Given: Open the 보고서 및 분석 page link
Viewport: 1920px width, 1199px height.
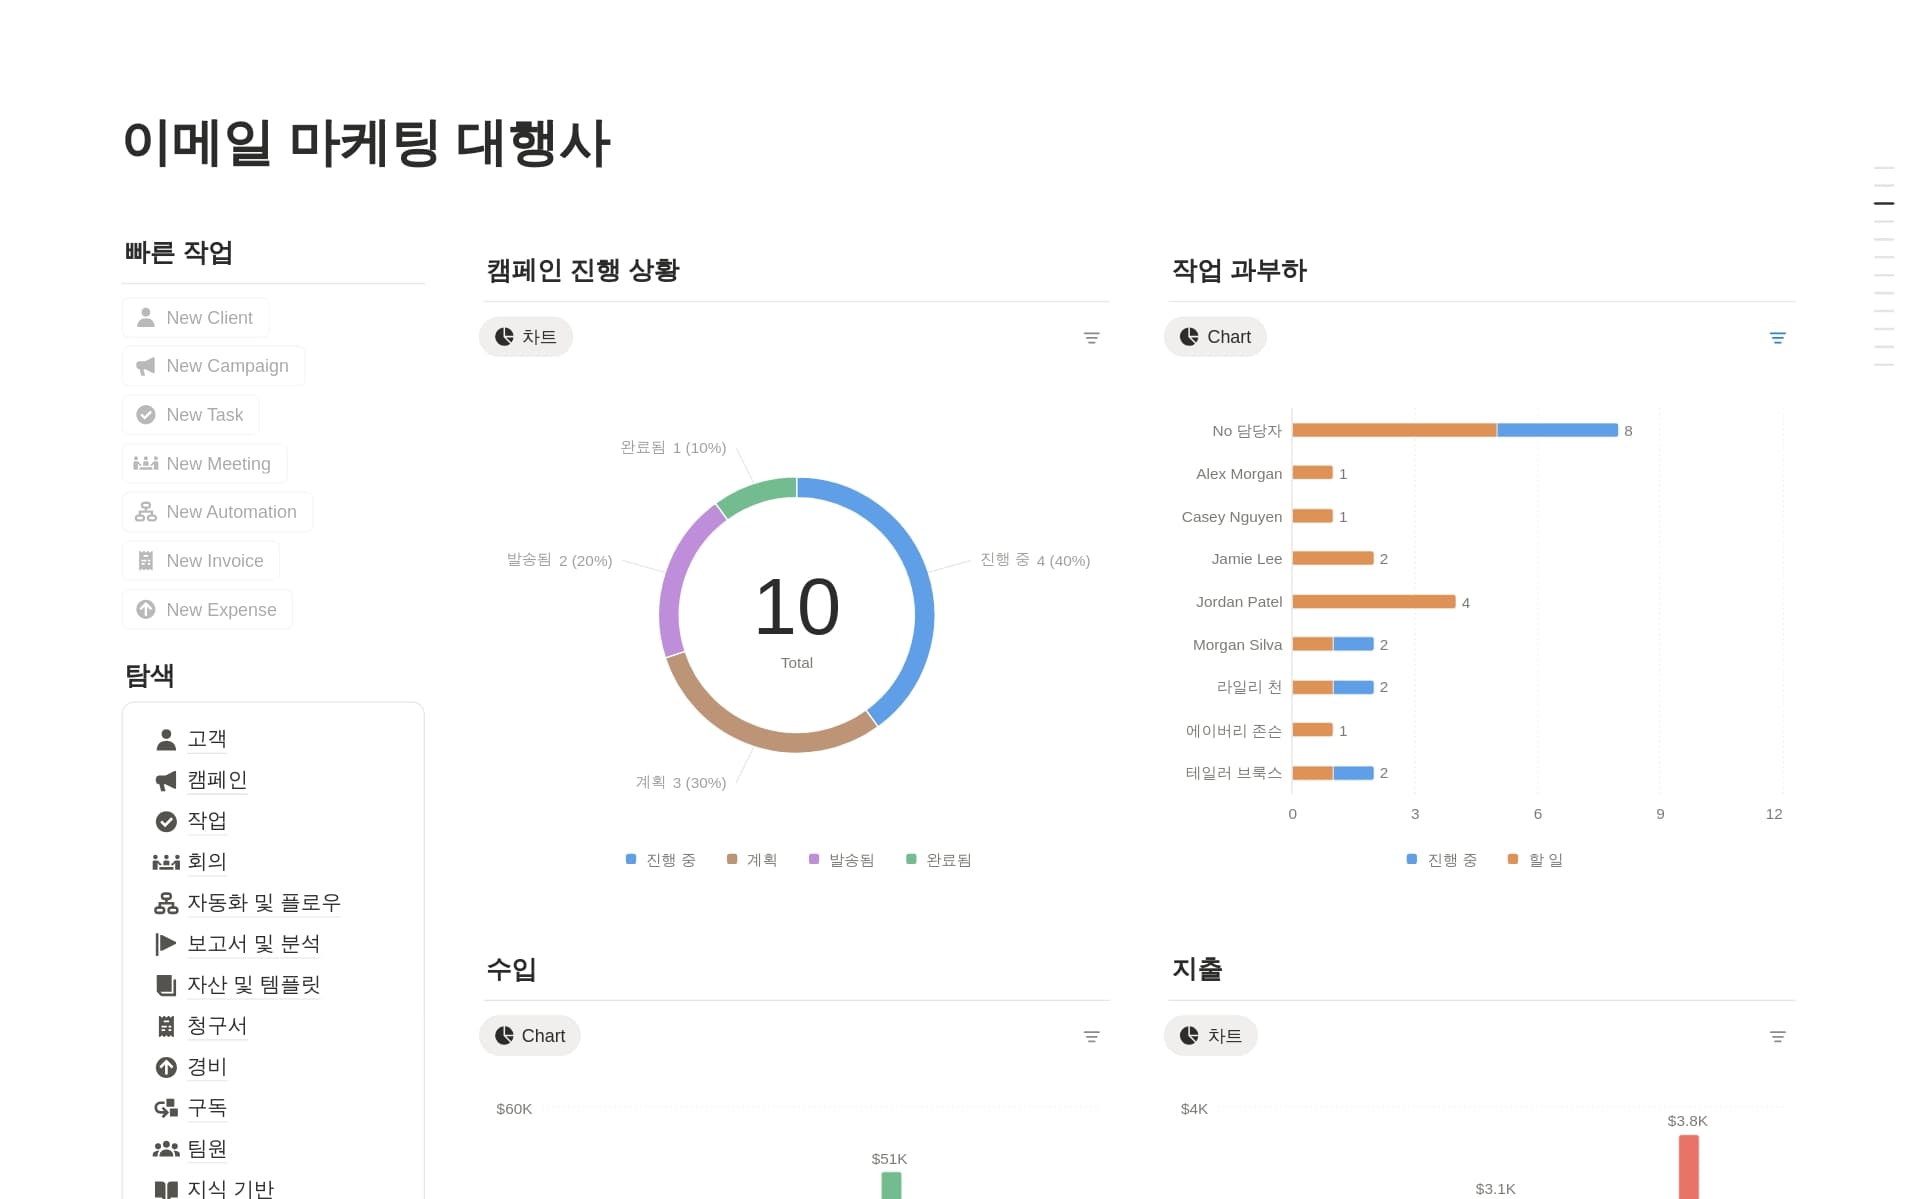Looking at the screenshot, I should 253,944.
